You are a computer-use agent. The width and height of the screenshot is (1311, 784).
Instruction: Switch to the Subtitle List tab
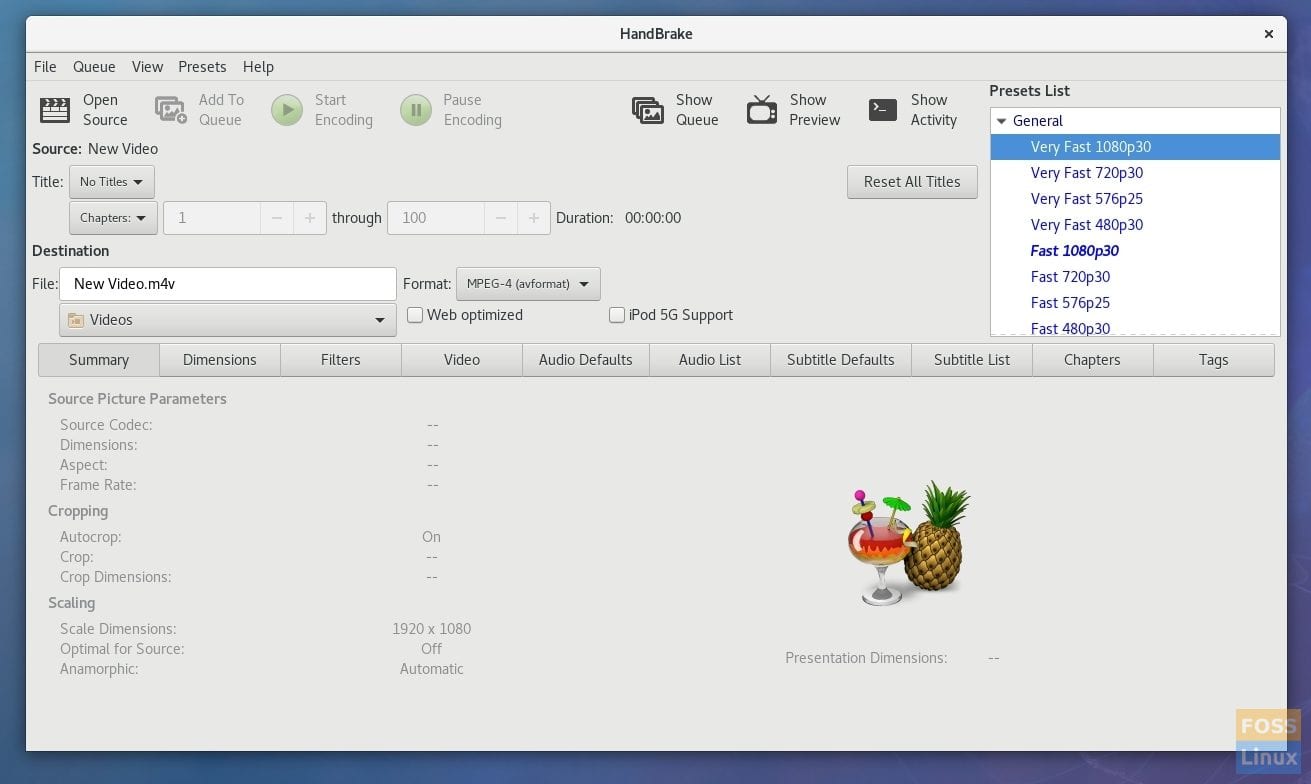[972, 360]
